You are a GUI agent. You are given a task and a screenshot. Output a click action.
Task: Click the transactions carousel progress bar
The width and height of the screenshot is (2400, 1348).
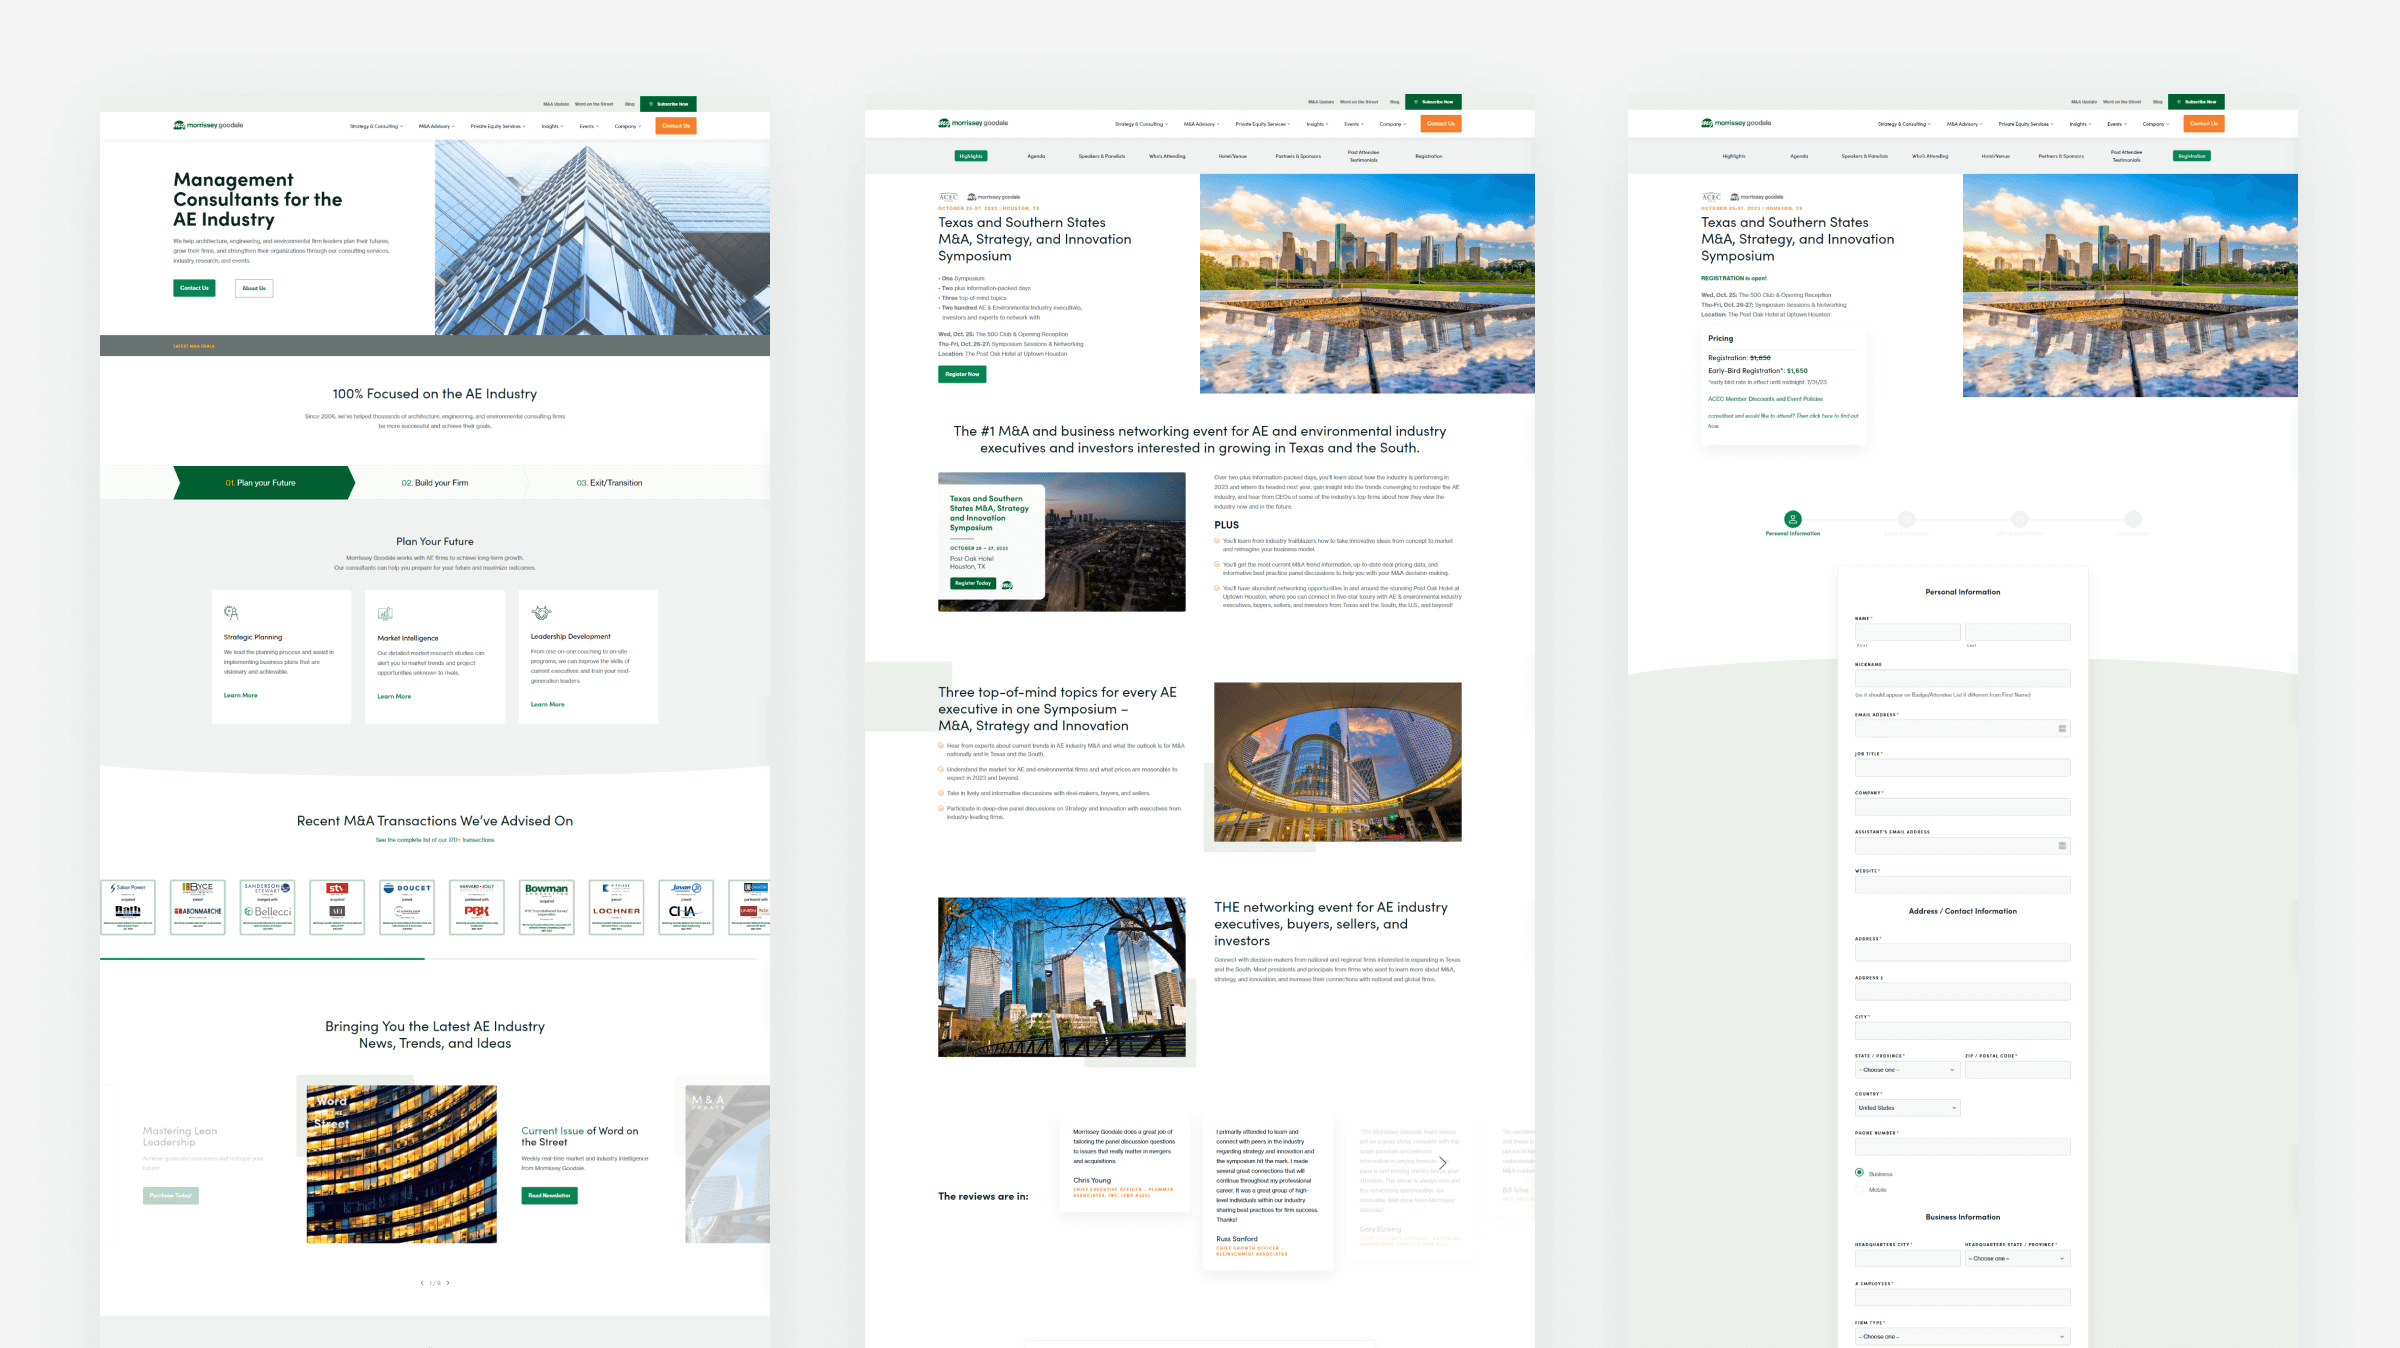(428, 958)
